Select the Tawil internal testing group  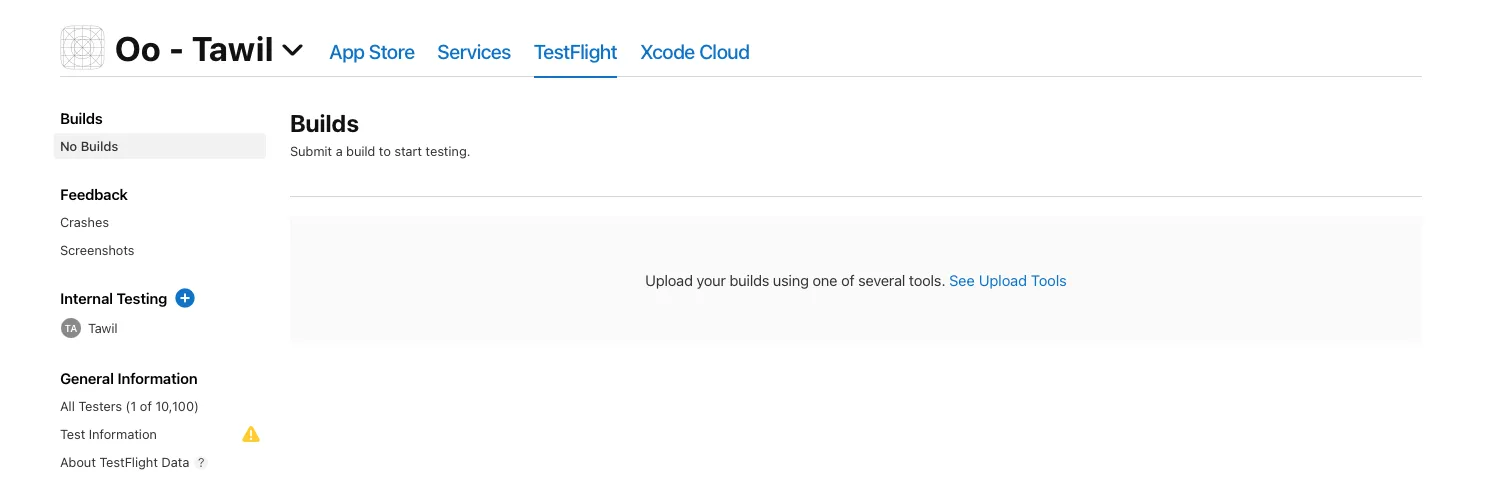coord(103,328)
